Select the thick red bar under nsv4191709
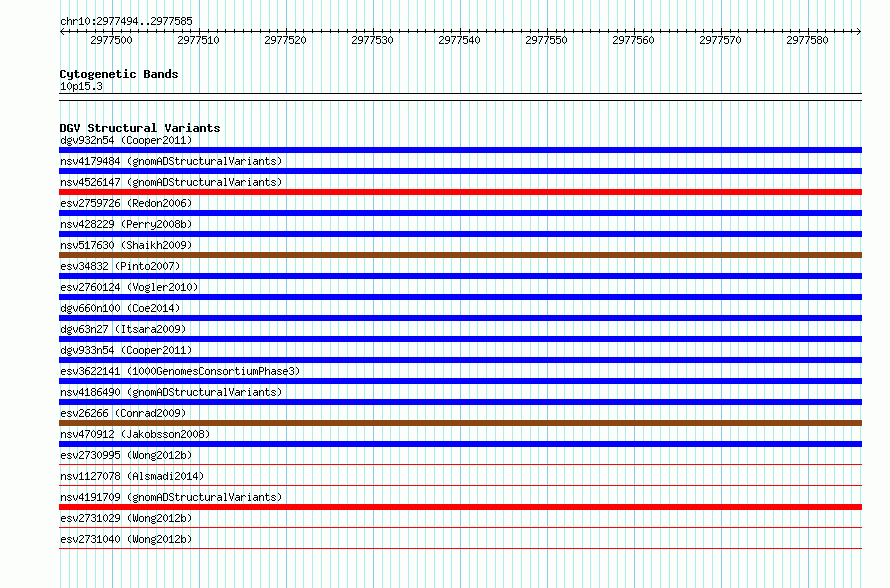The height and width of the screenshot is (588, 890). tap(460, 507)
